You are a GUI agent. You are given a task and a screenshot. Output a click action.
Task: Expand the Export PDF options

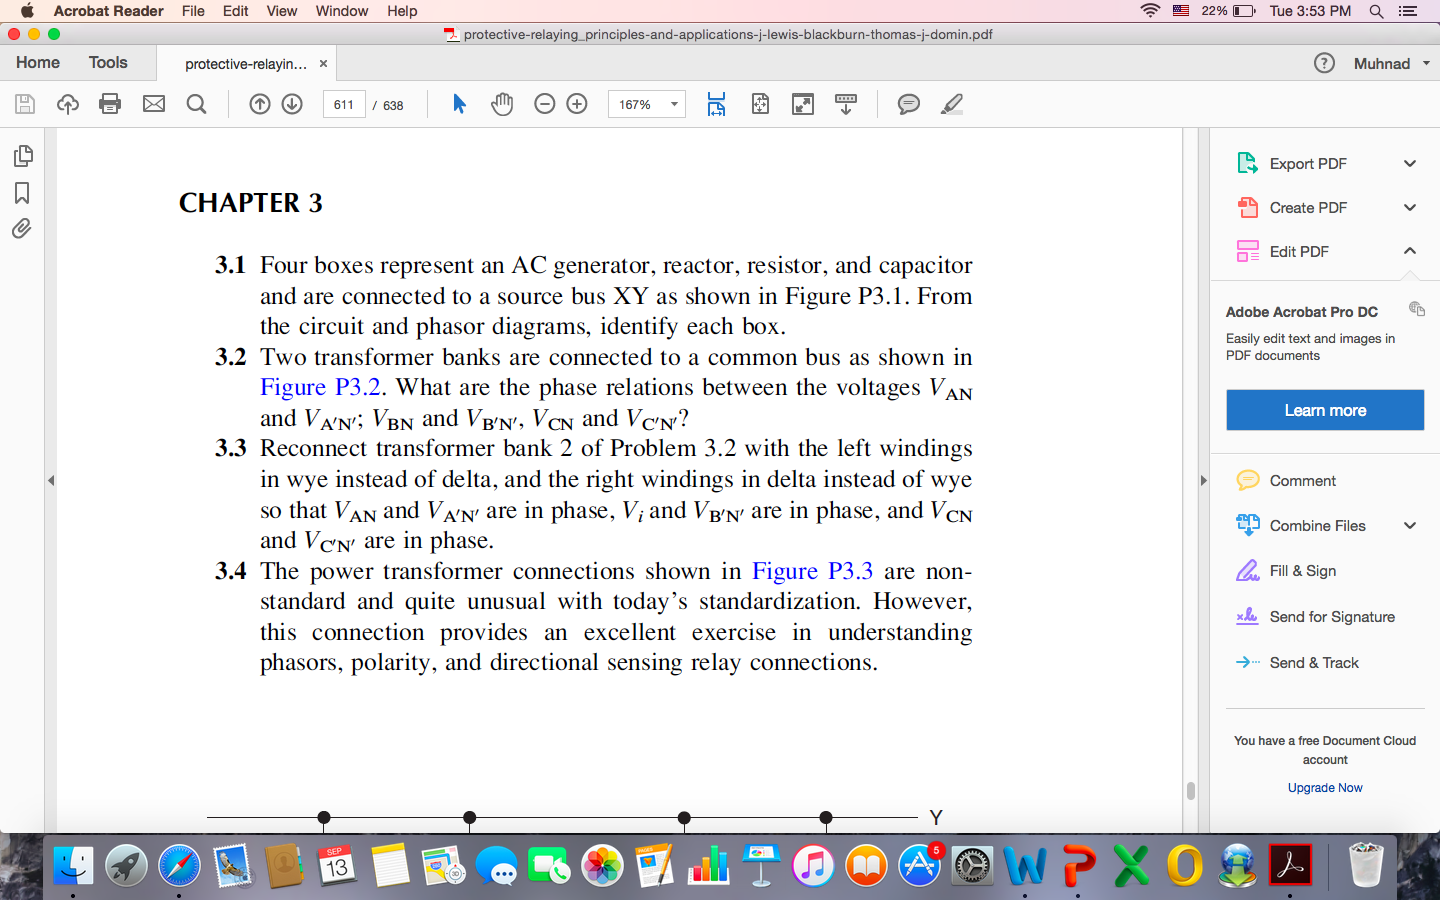[x=1410, y=163]
